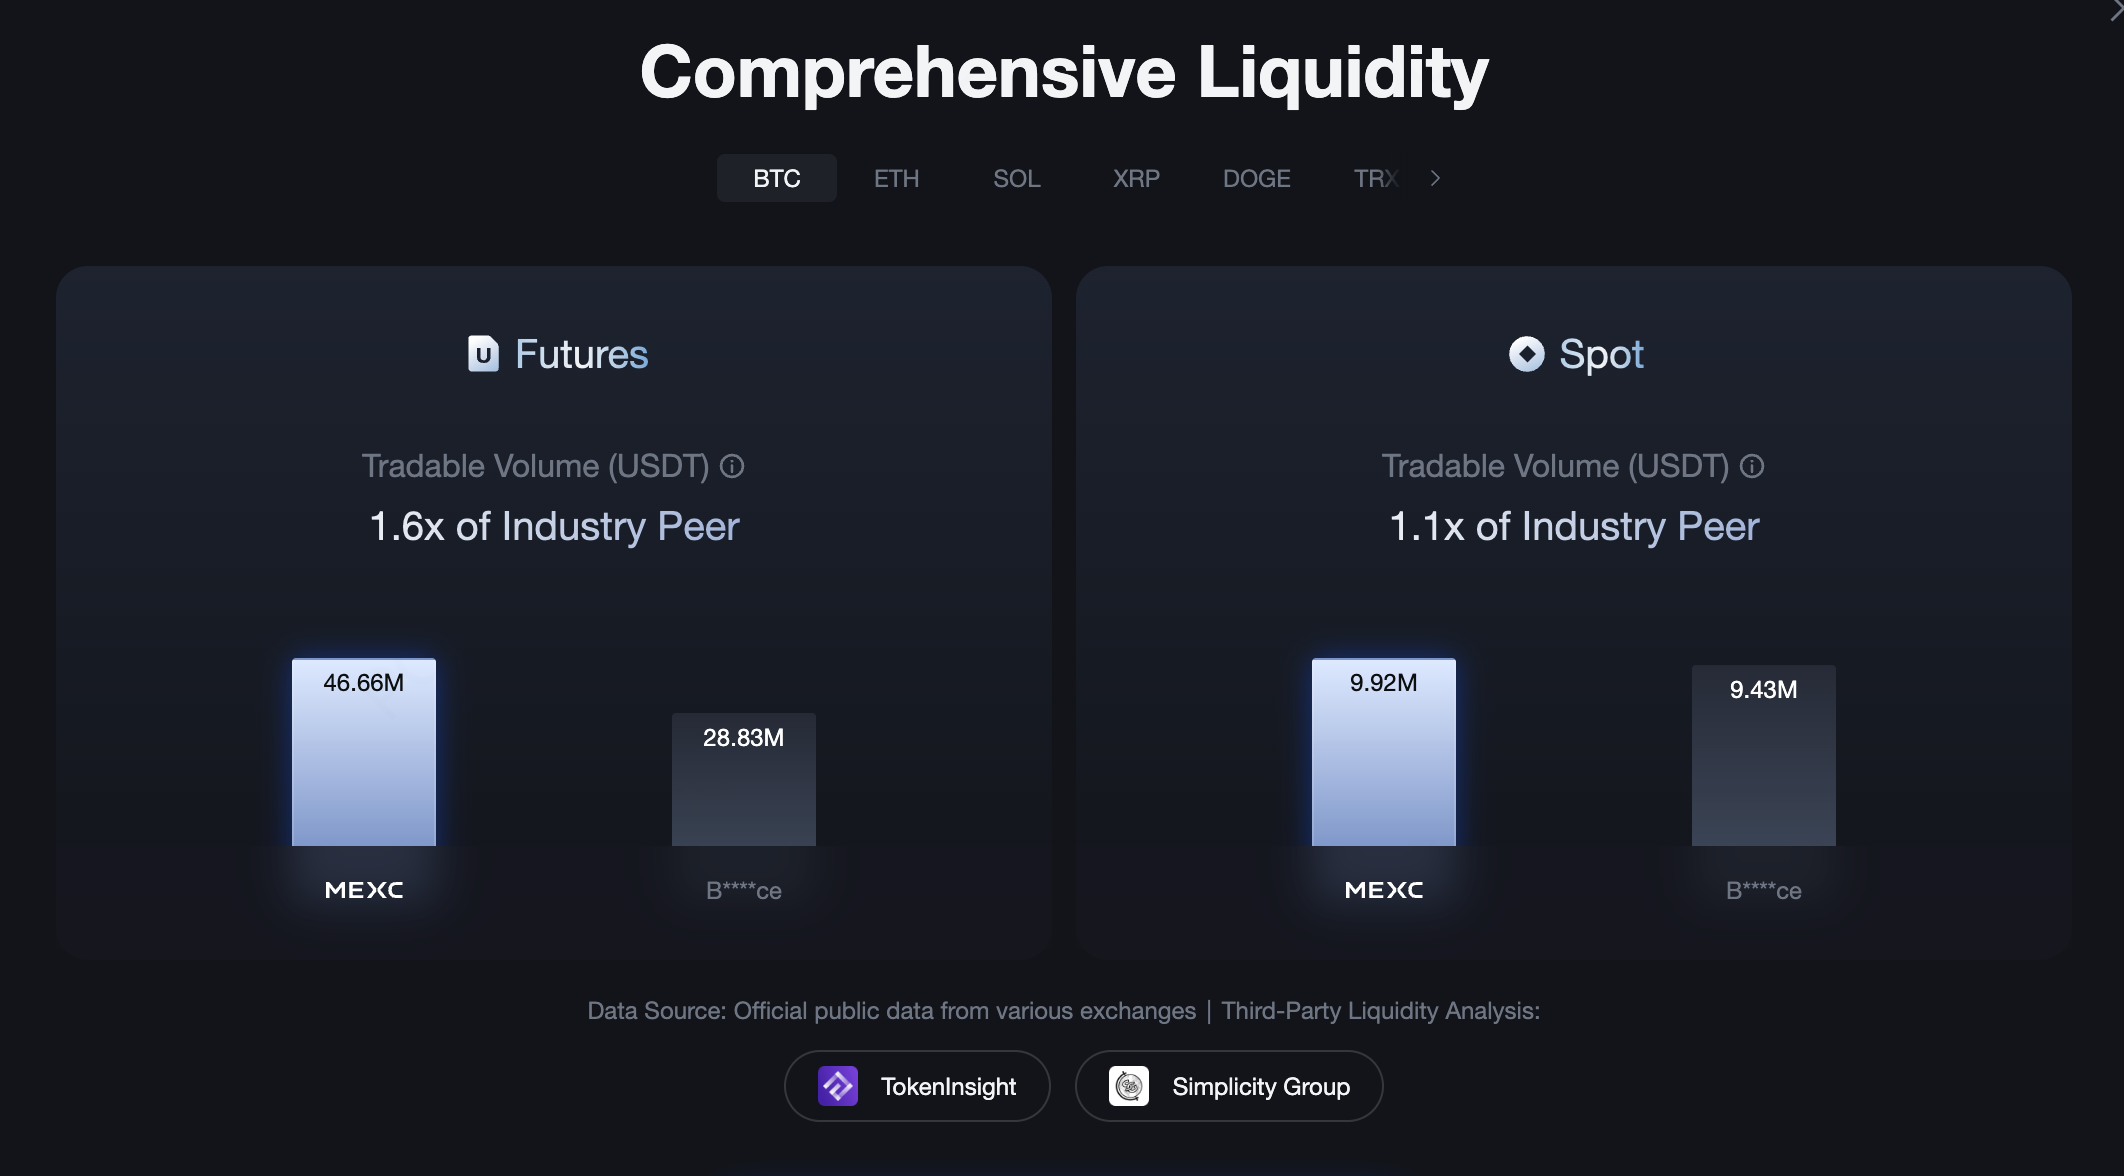2124x1176 pixels.
Task: Click the 46.66M MEXC Futures bar
Action: tap(364, 760)
